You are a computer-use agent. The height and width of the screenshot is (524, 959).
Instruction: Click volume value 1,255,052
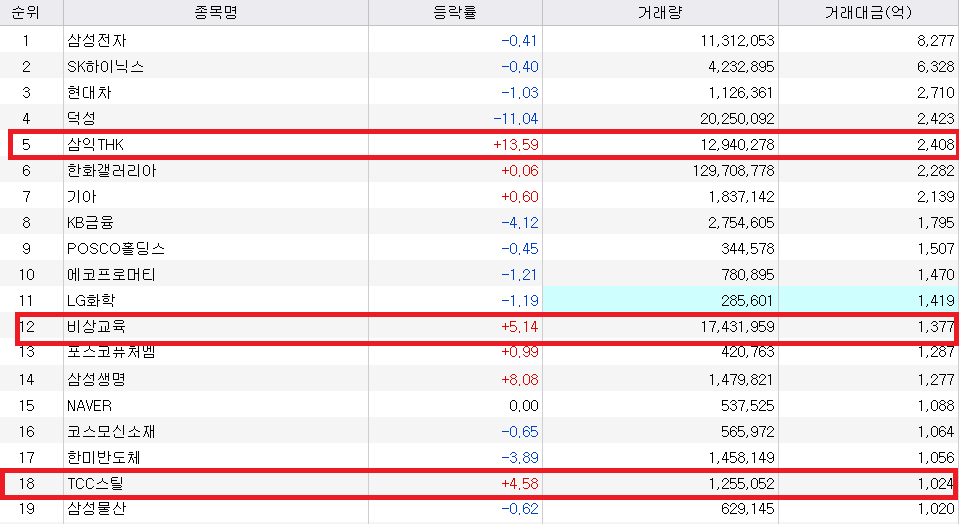point(741,484)
